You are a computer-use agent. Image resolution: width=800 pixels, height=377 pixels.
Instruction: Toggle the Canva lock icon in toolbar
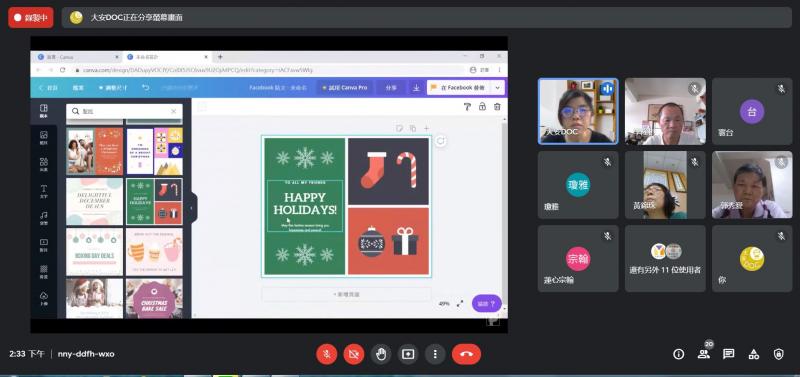point(482,107)
